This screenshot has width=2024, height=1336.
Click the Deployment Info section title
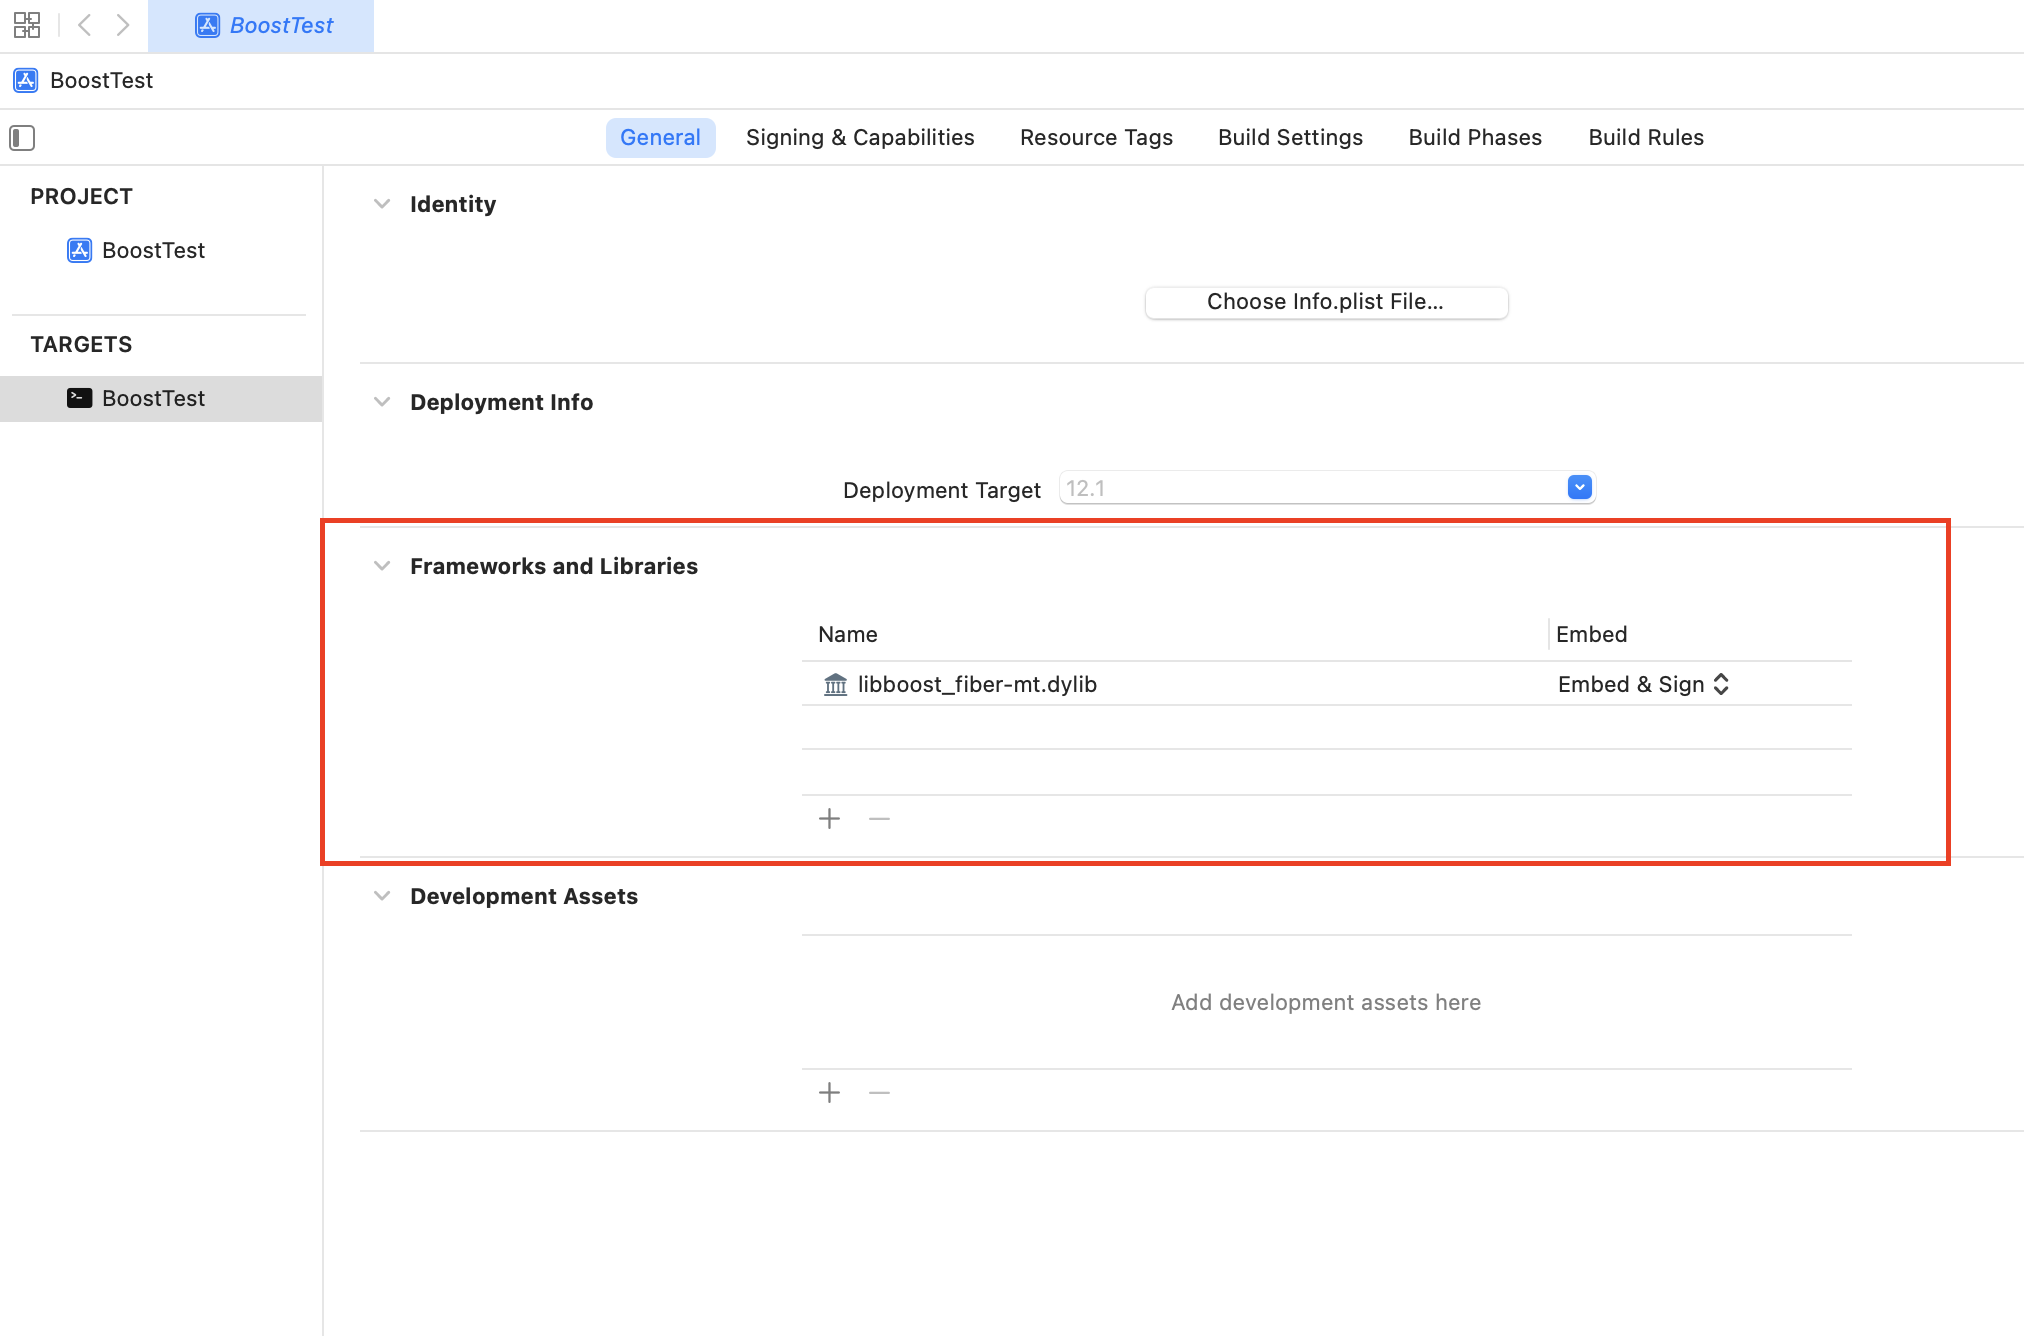[x=501, y=402]
